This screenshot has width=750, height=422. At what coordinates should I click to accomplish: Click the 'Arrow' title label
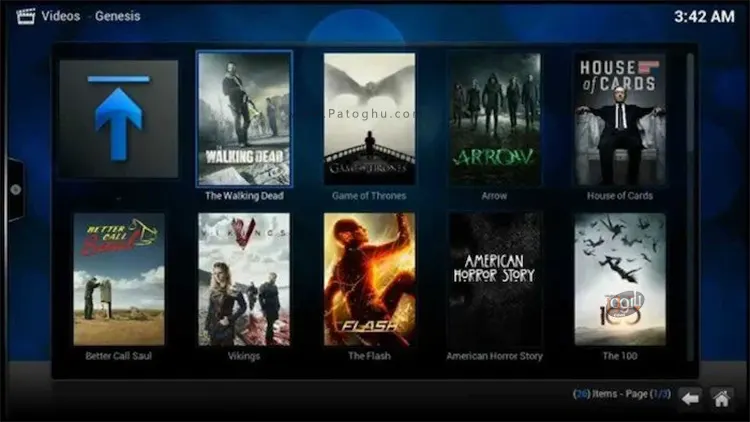tap(495, 196)
